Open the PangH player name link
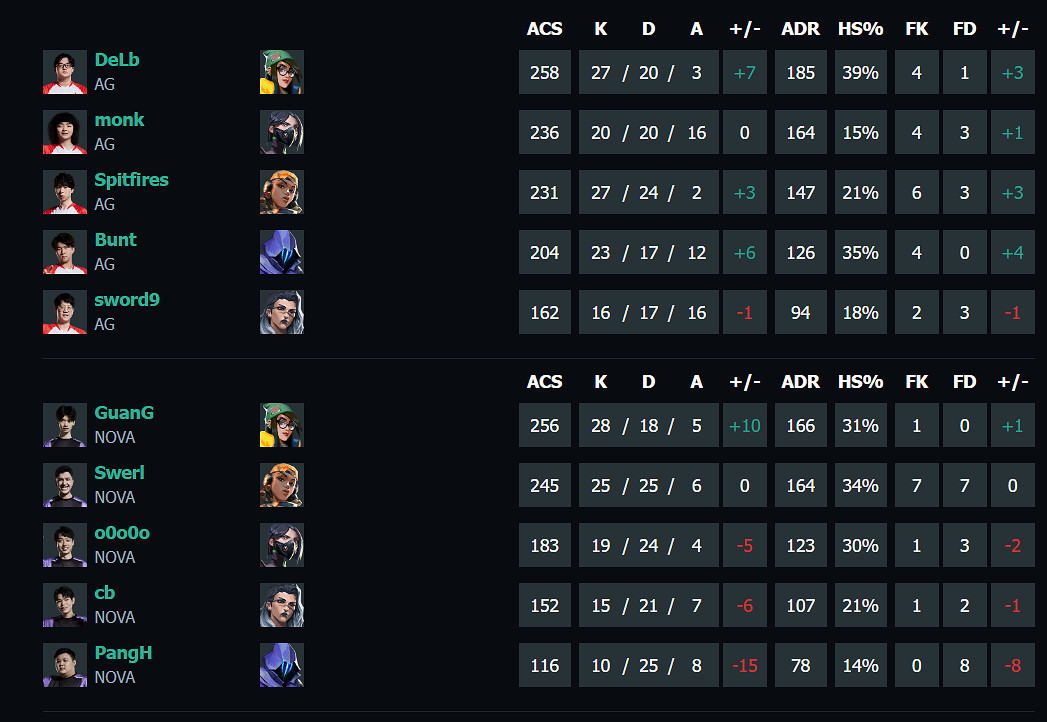 coord(123,653)
